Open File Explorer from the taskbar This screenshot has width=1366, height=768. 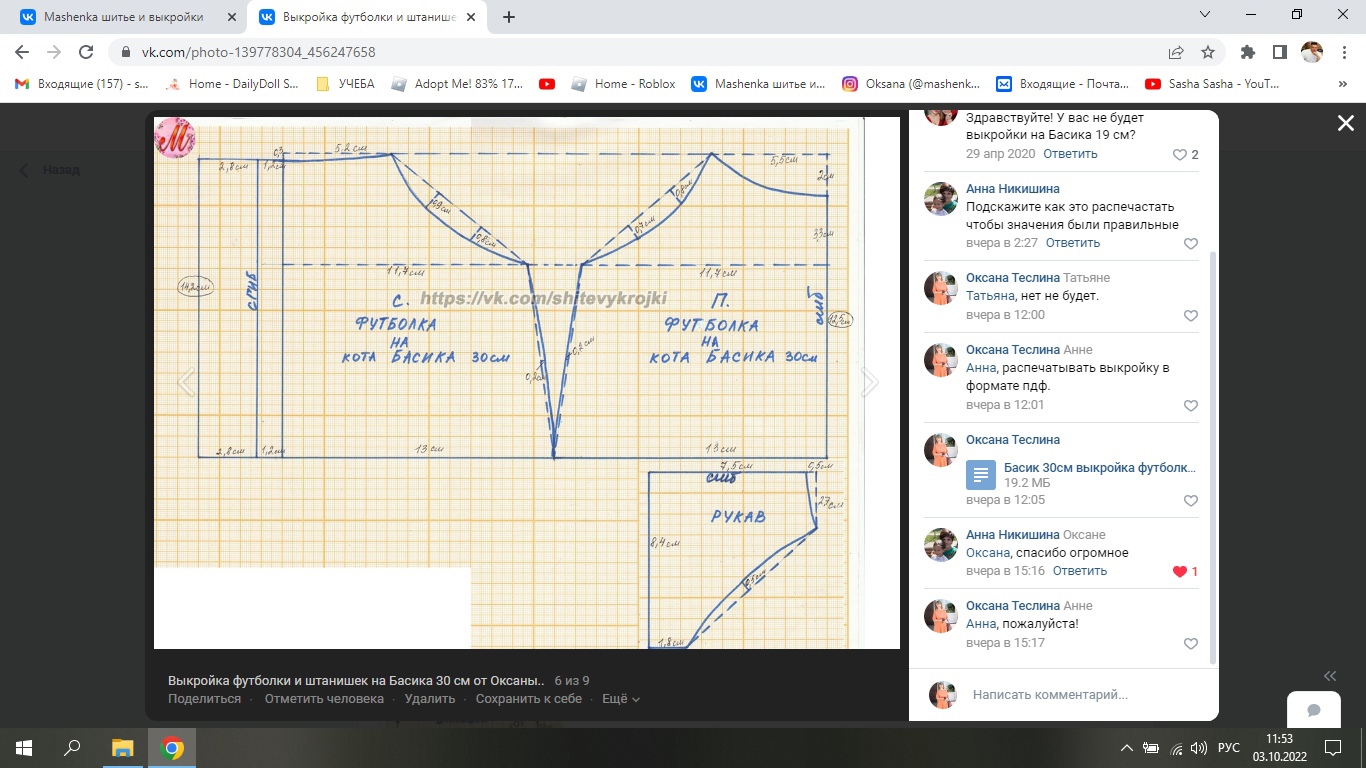tap(122, 747)
